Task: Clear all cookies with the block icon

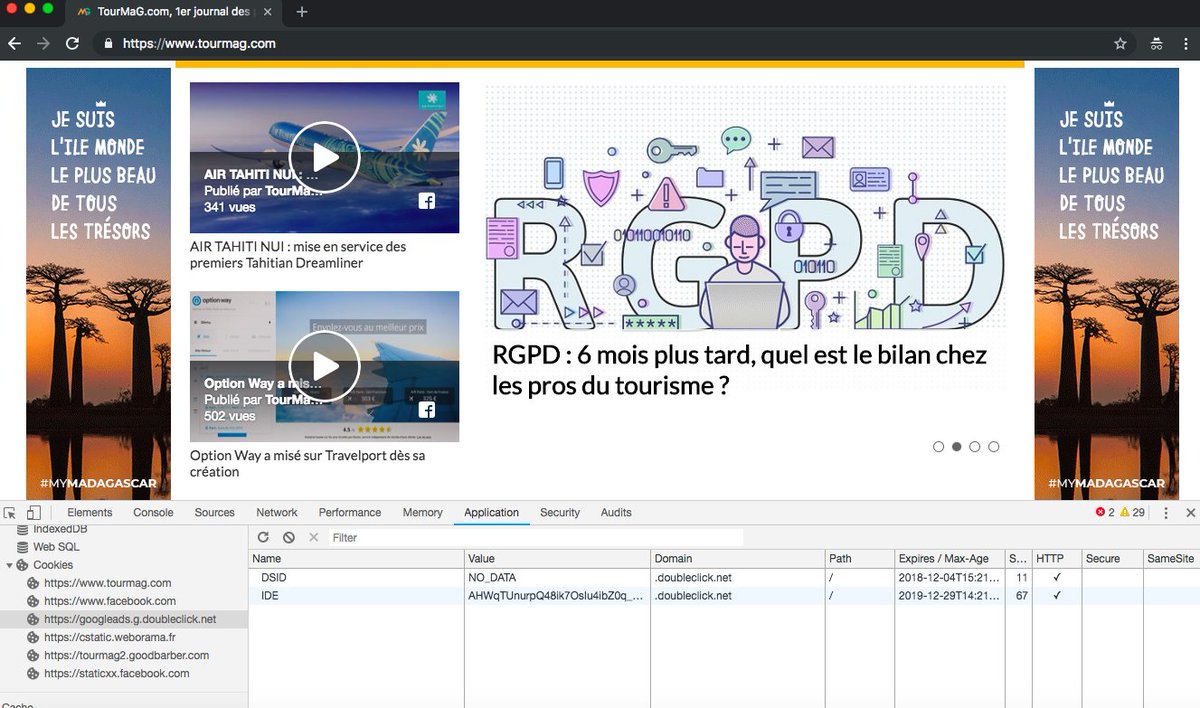Action: tap(289, 537)
